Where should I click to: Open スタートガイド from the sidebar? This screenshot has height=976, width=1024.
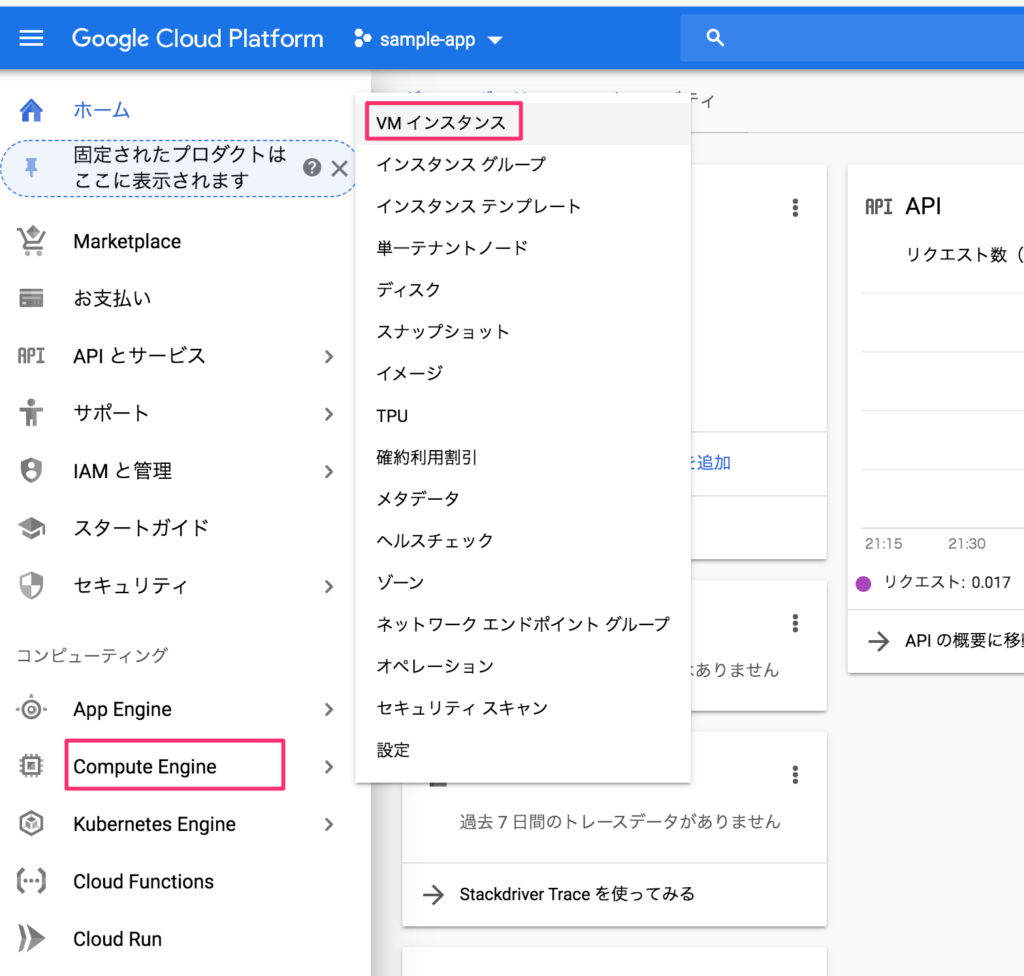pos(141,528)
